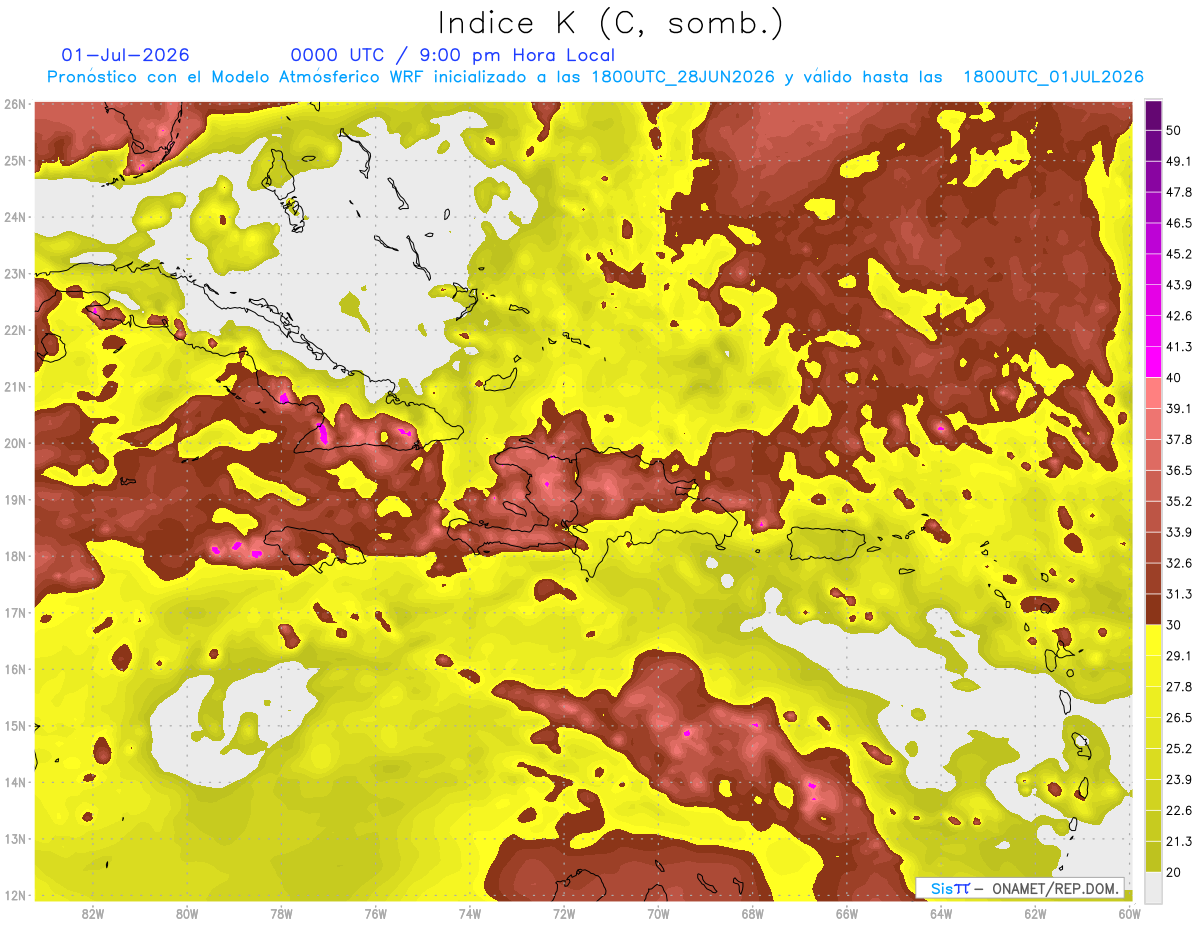Click the date '01-Jul-2026'
This screenshot has height=927, width=1200.
[125, 55]
